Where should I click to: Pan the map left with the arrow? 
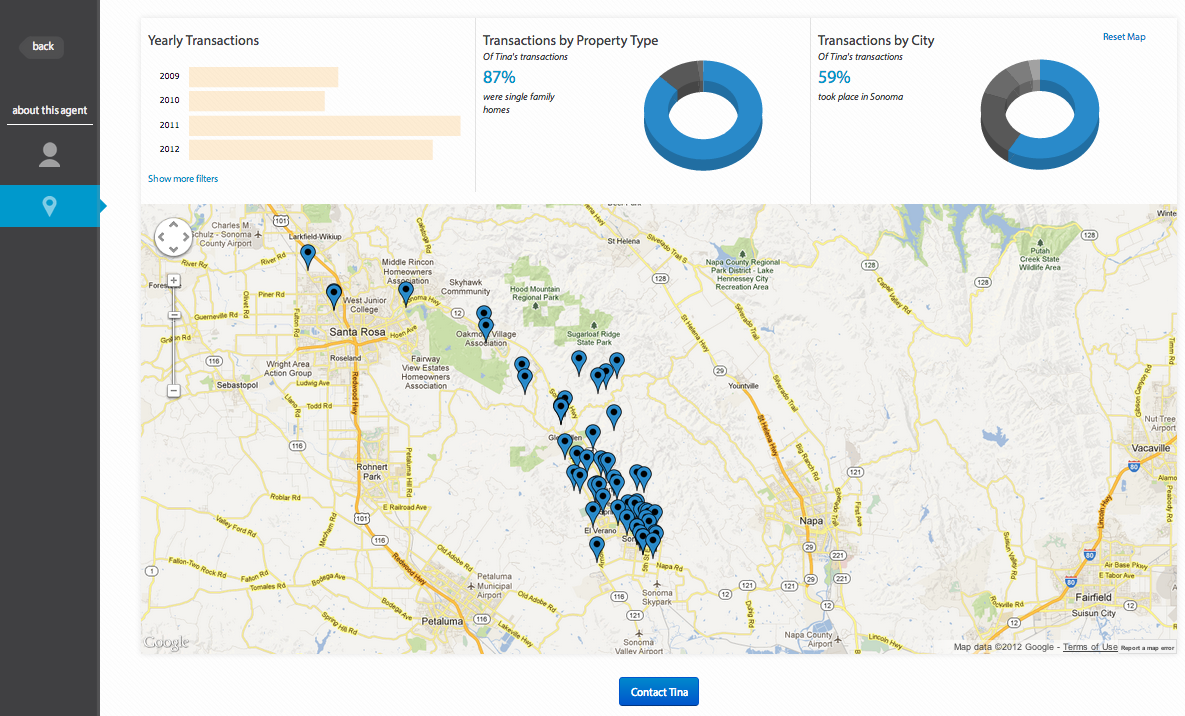(161, 239)
